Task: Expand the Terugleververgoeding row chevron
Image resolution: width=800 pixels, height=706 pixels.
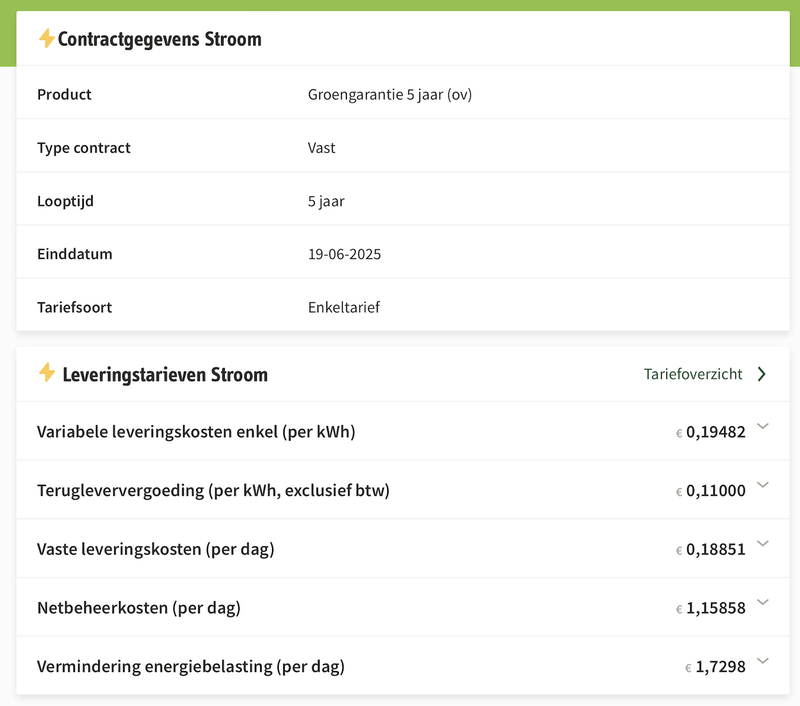Action: pos(763,485)
